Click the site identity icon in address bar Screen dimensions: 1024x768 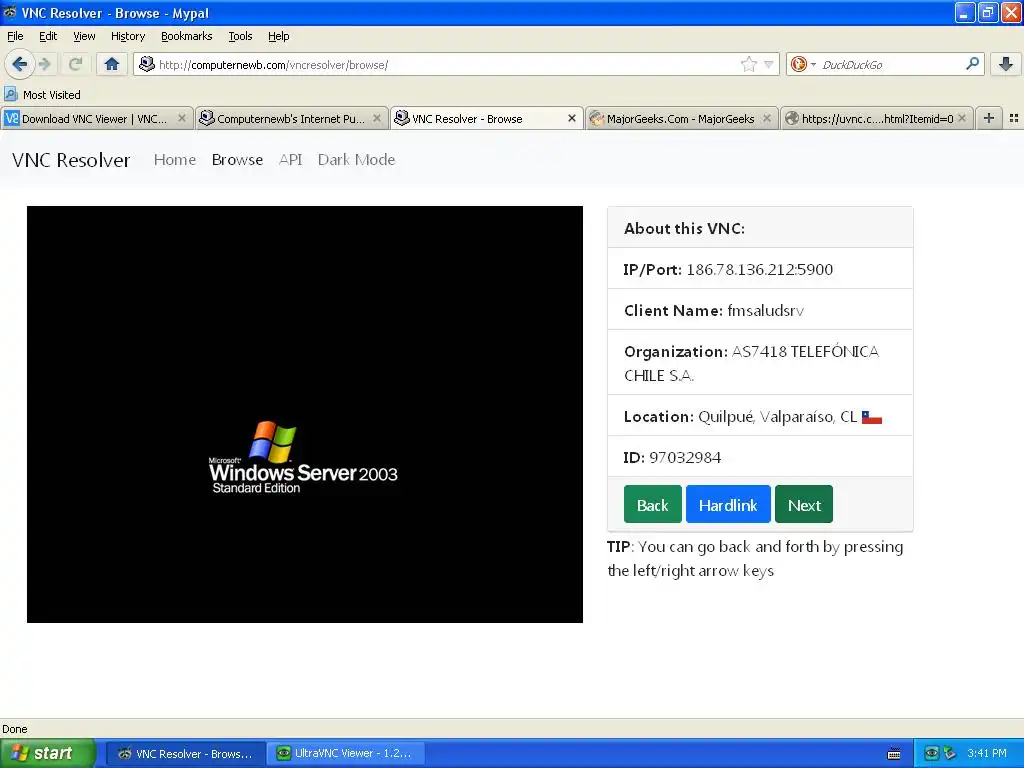pyautogui.click(x=147, y=64)
